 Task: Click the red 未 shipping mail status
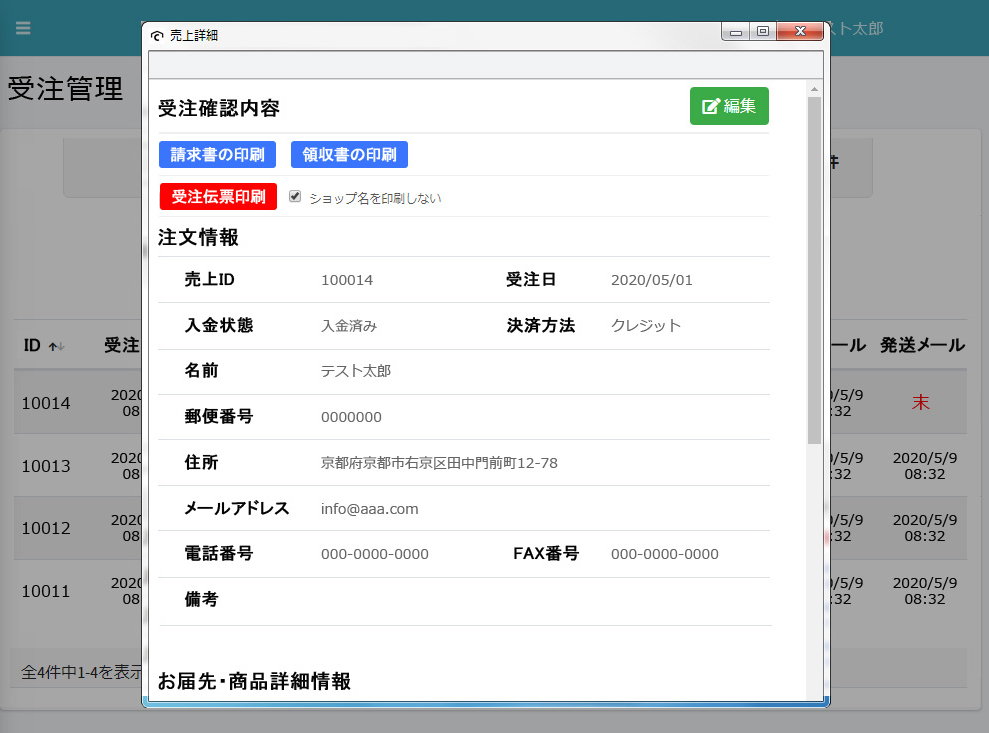click(920, 403)
